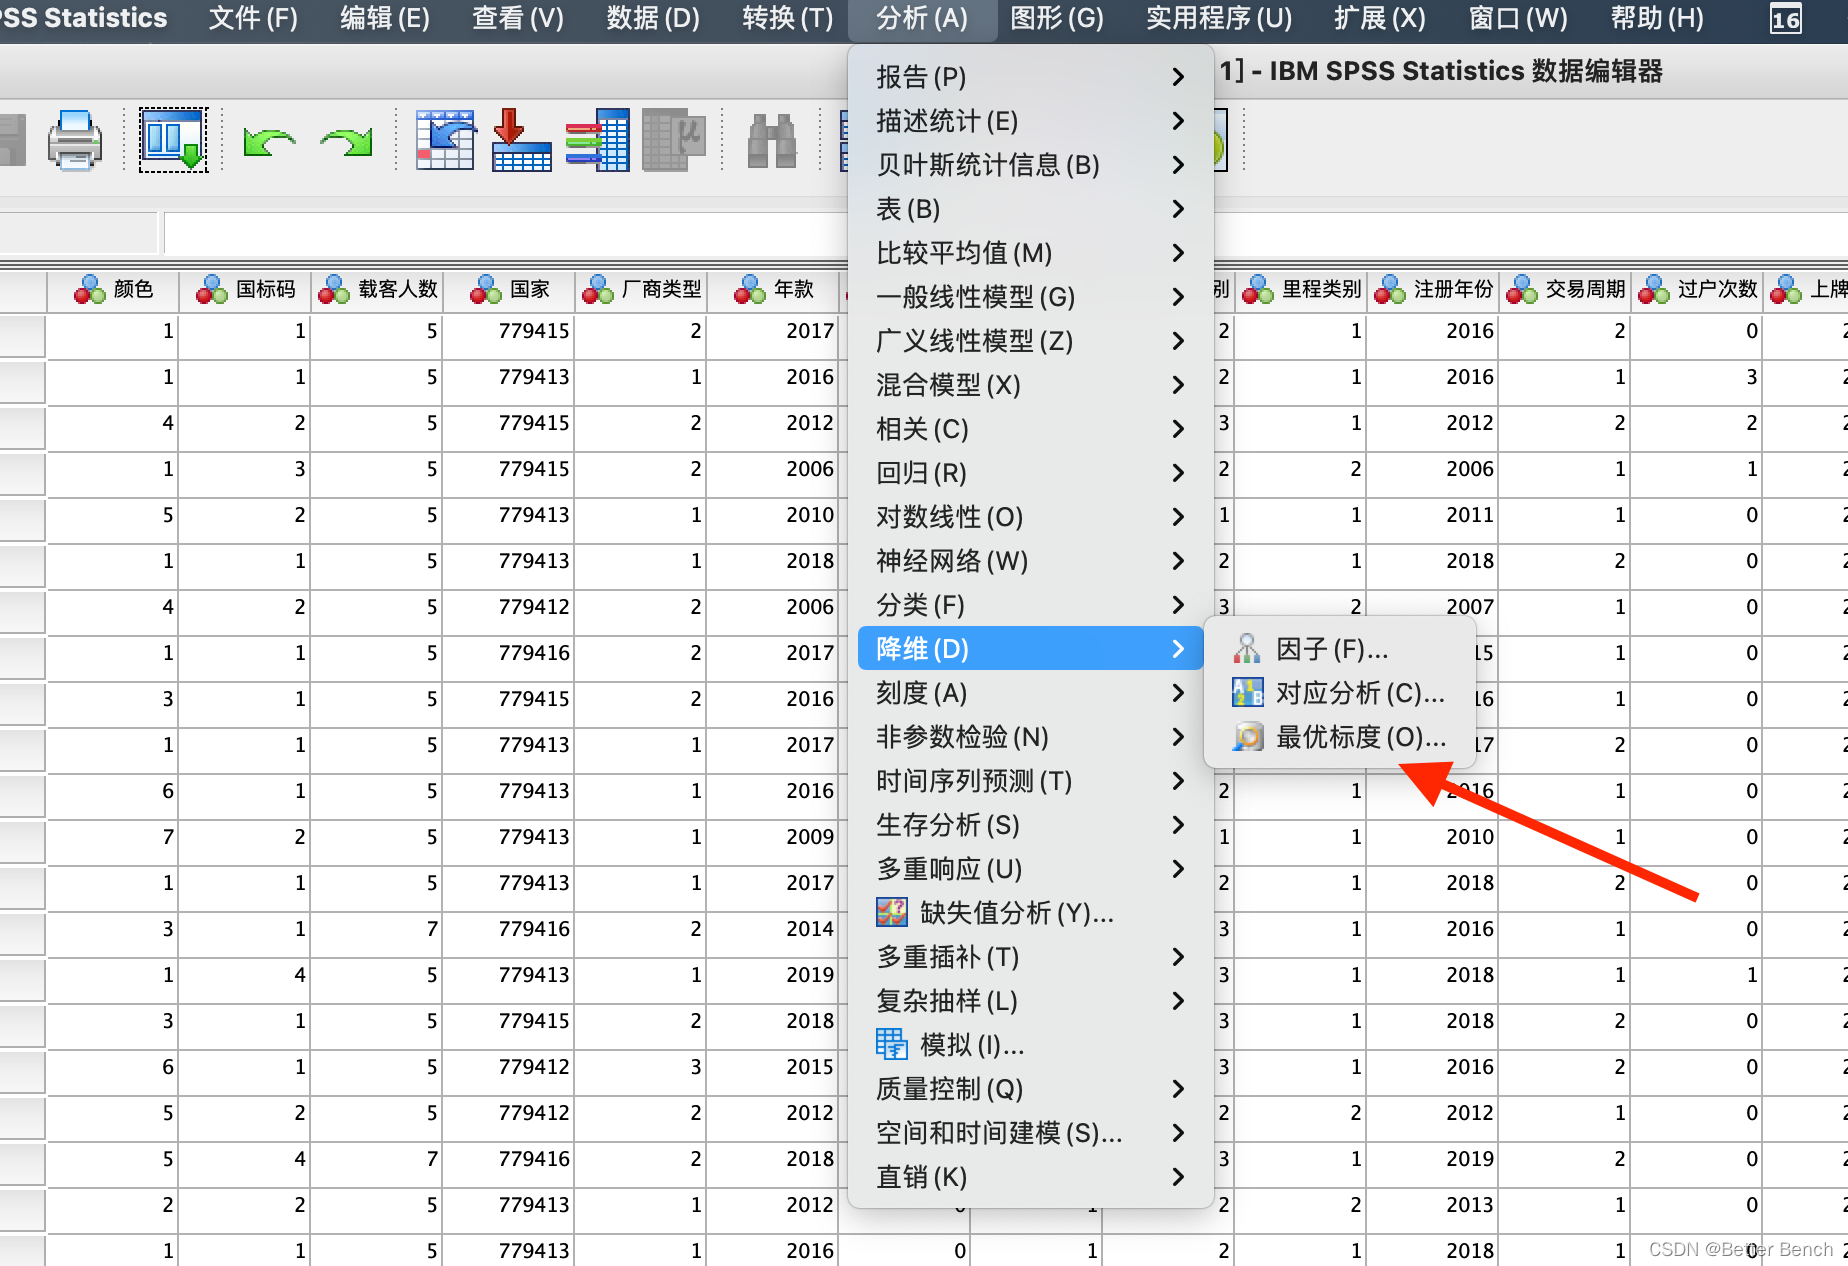Screen dimensions: 1848x1266
Task: Open the 窗口 (W) menu
Action: (1518, 18)
